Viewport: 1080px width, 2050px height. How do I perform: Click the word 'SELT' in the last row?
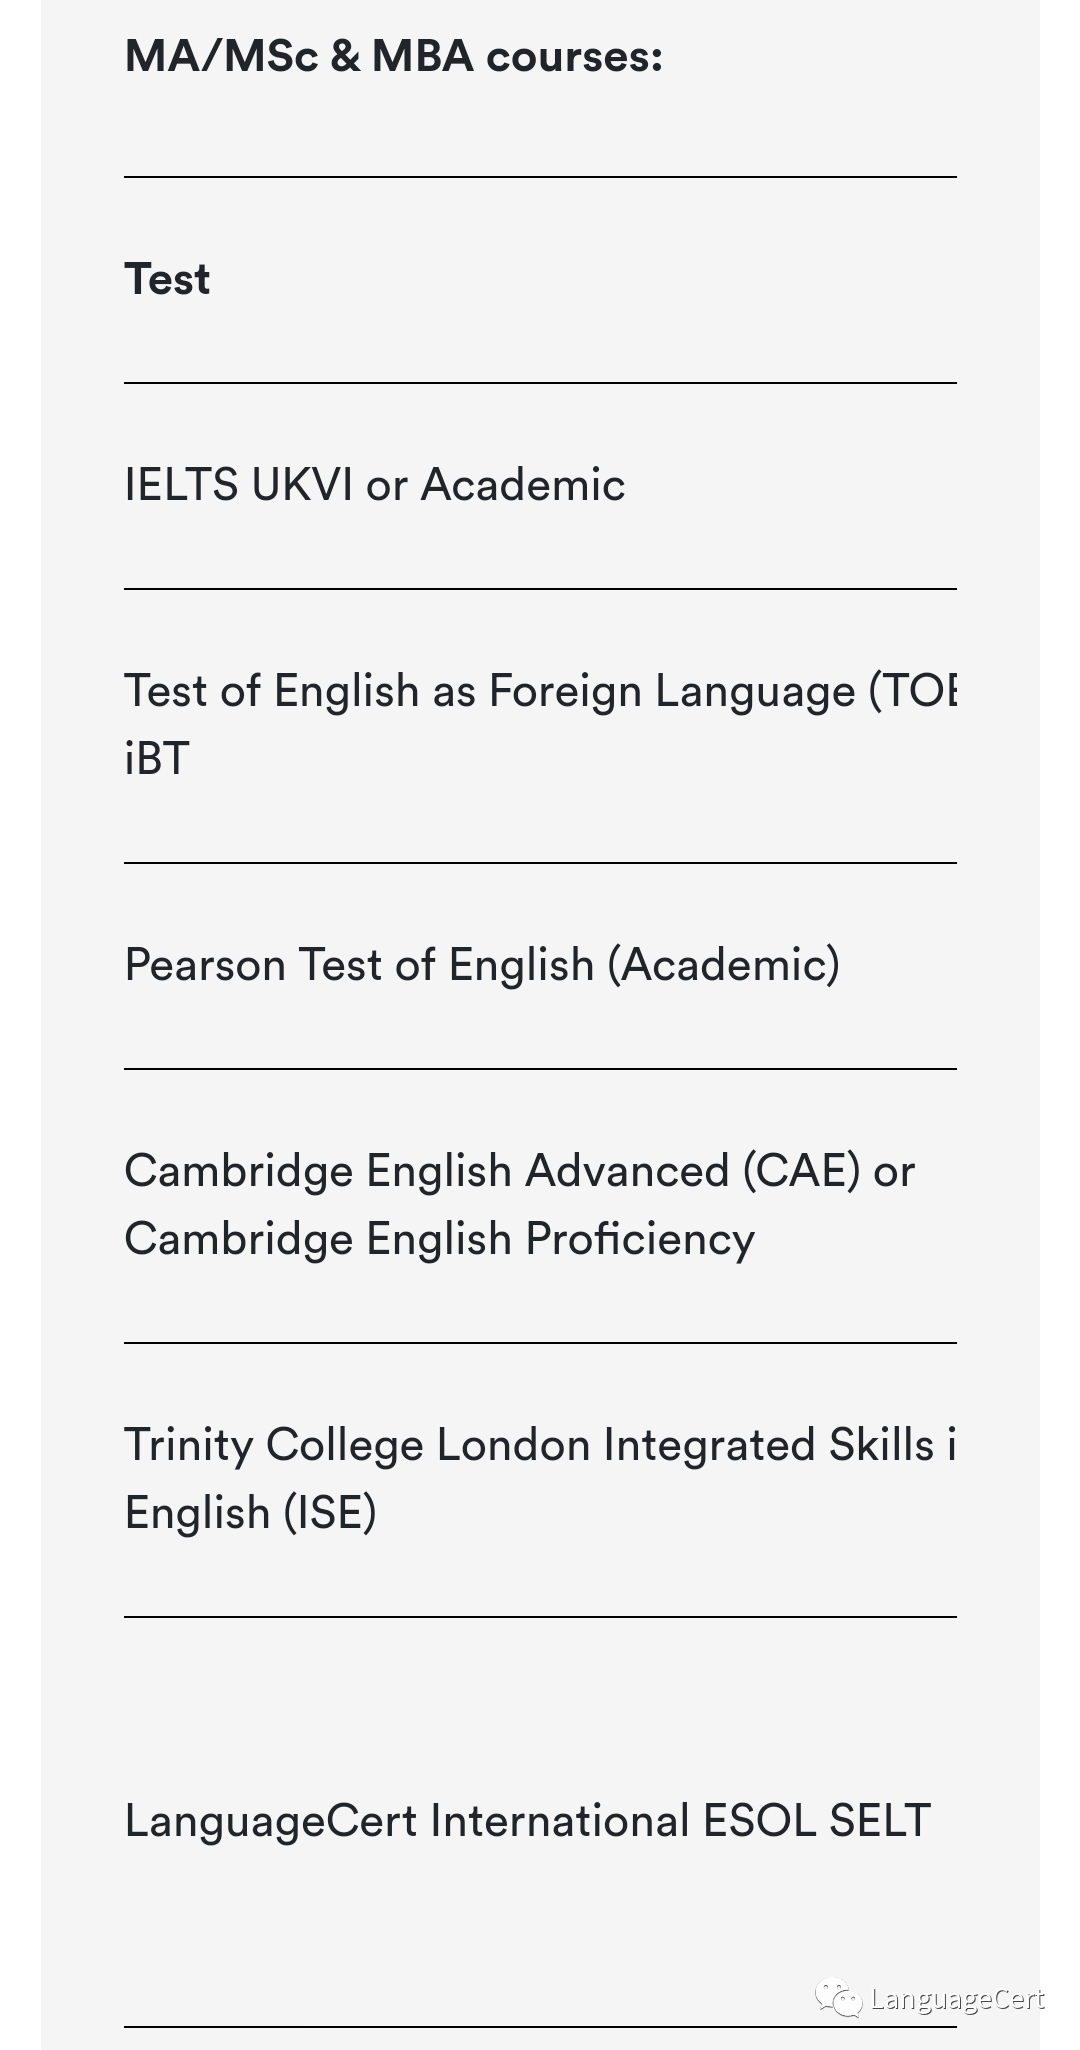coord(880,1821)
